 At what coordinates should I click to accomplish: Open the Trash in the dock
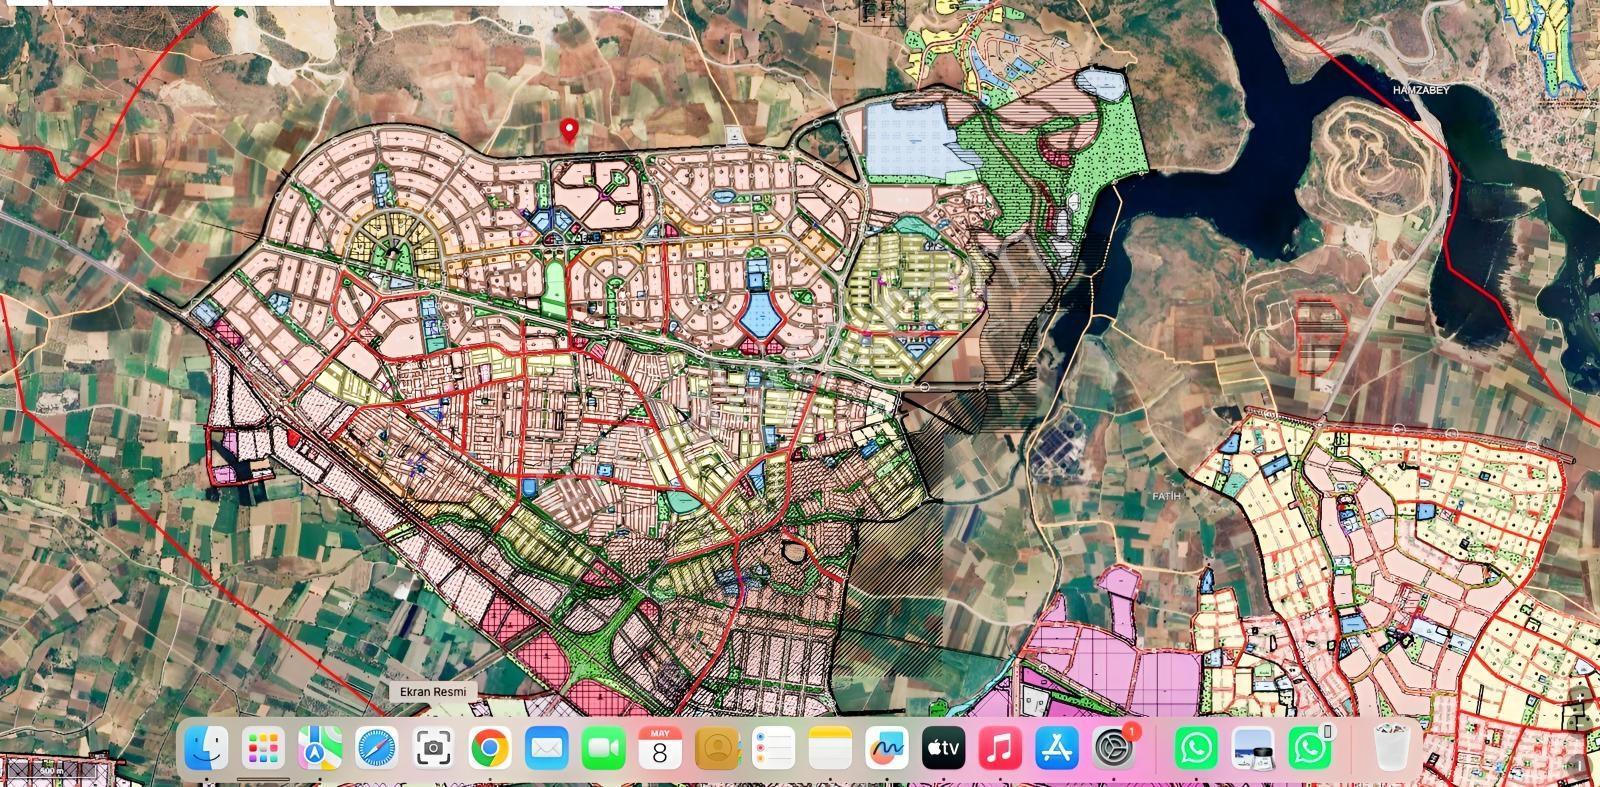(1391, 747)
